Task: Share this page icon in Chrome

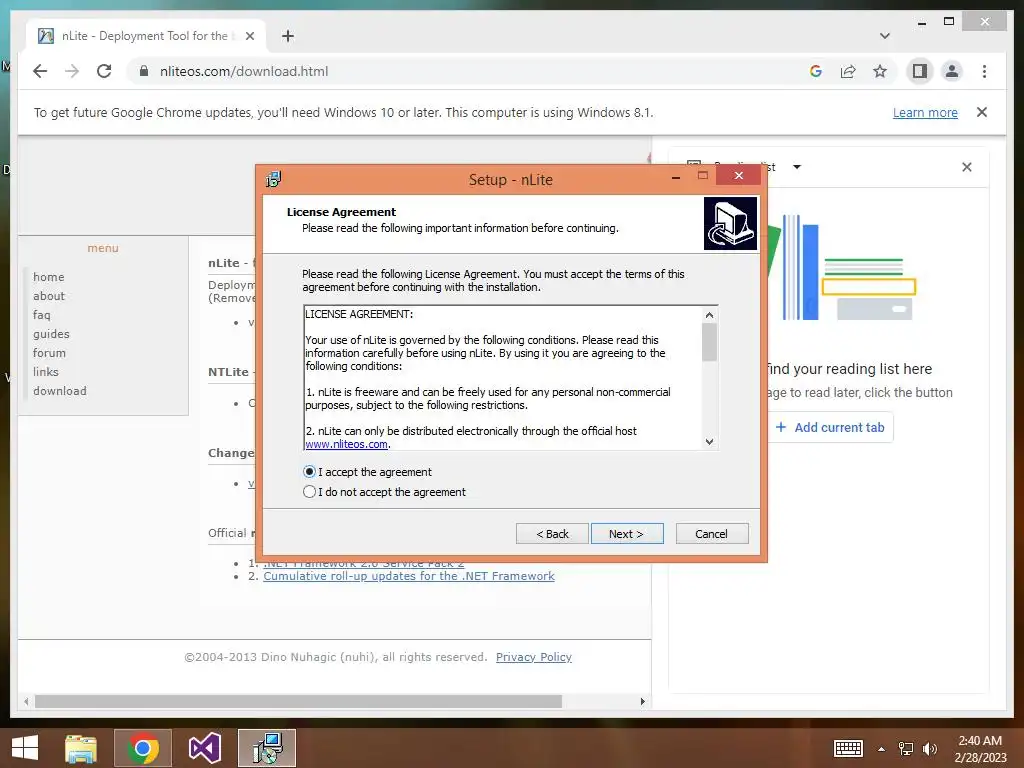Action: coord(848,71)
